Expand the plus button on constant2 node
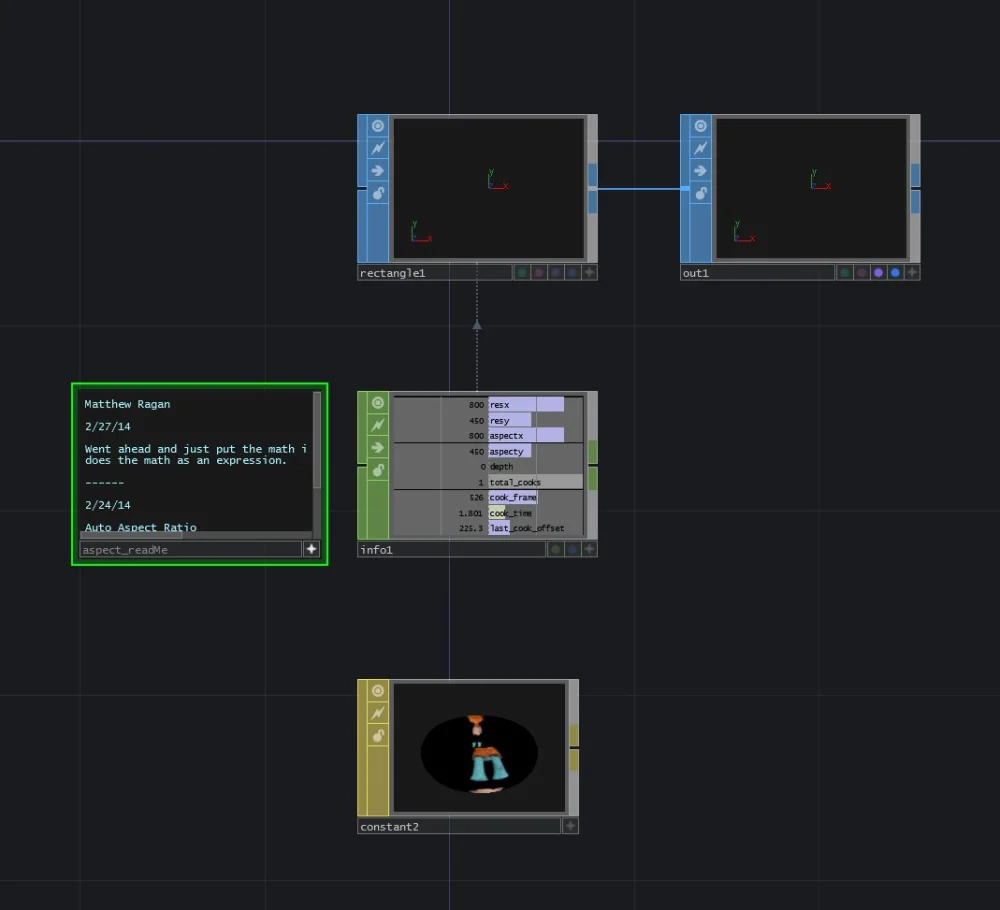 (570, 826)
